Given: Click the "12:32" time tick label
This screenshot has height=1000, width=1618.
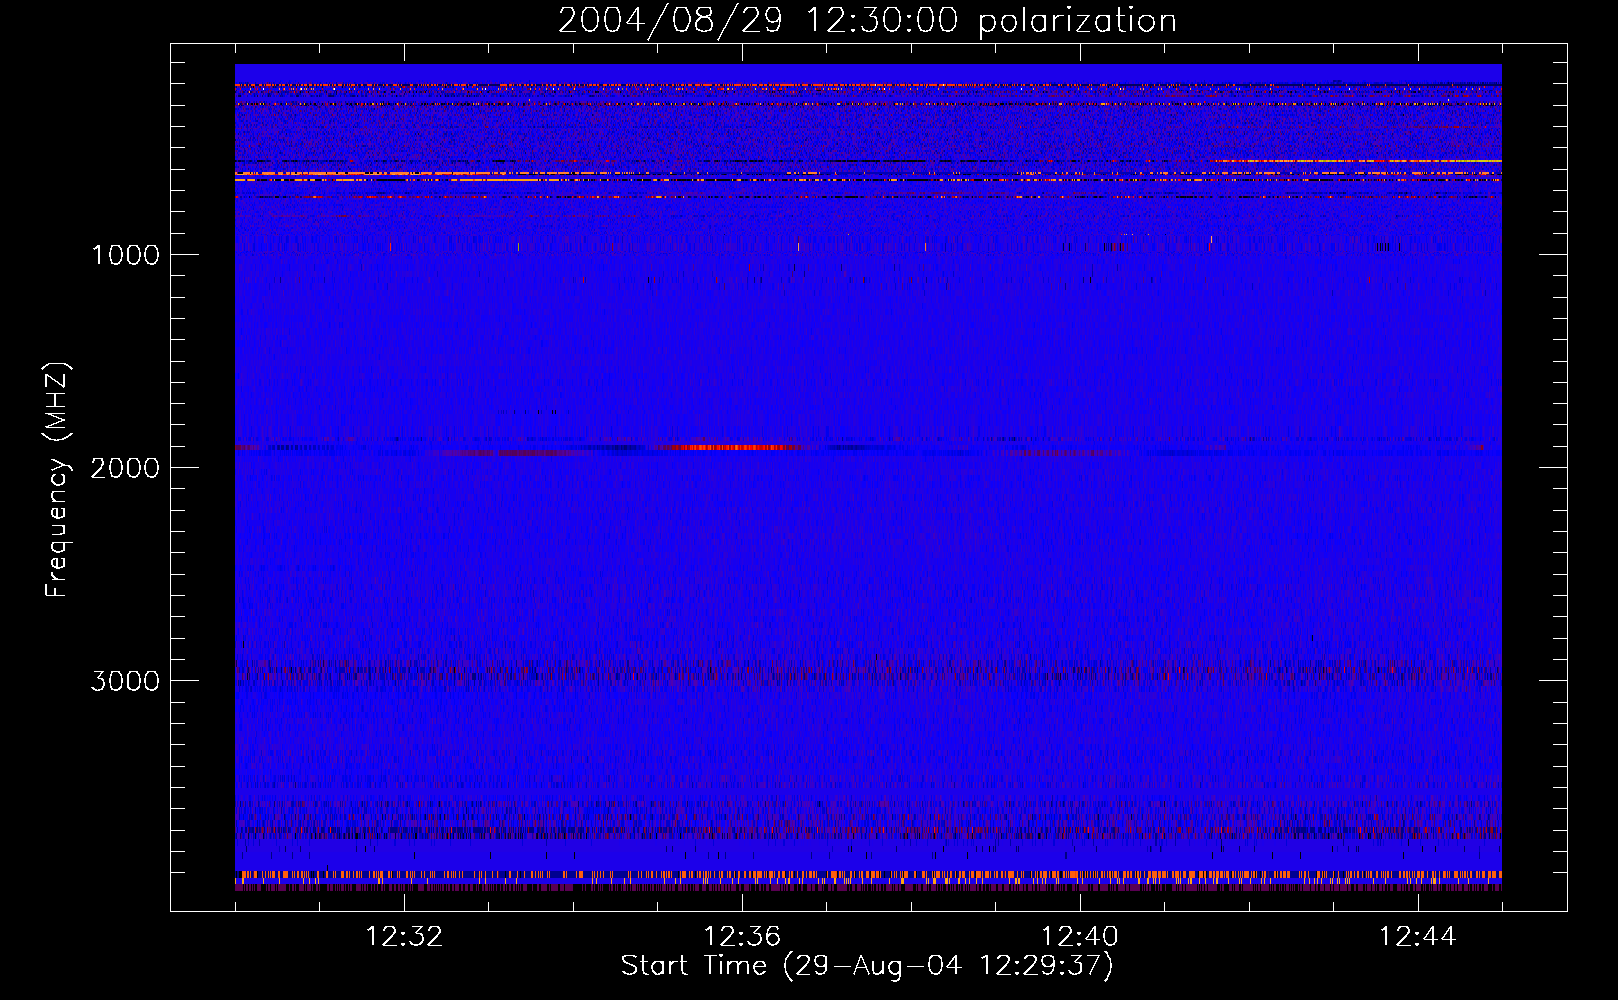Looking at the screenshot, I should [404, 937].
